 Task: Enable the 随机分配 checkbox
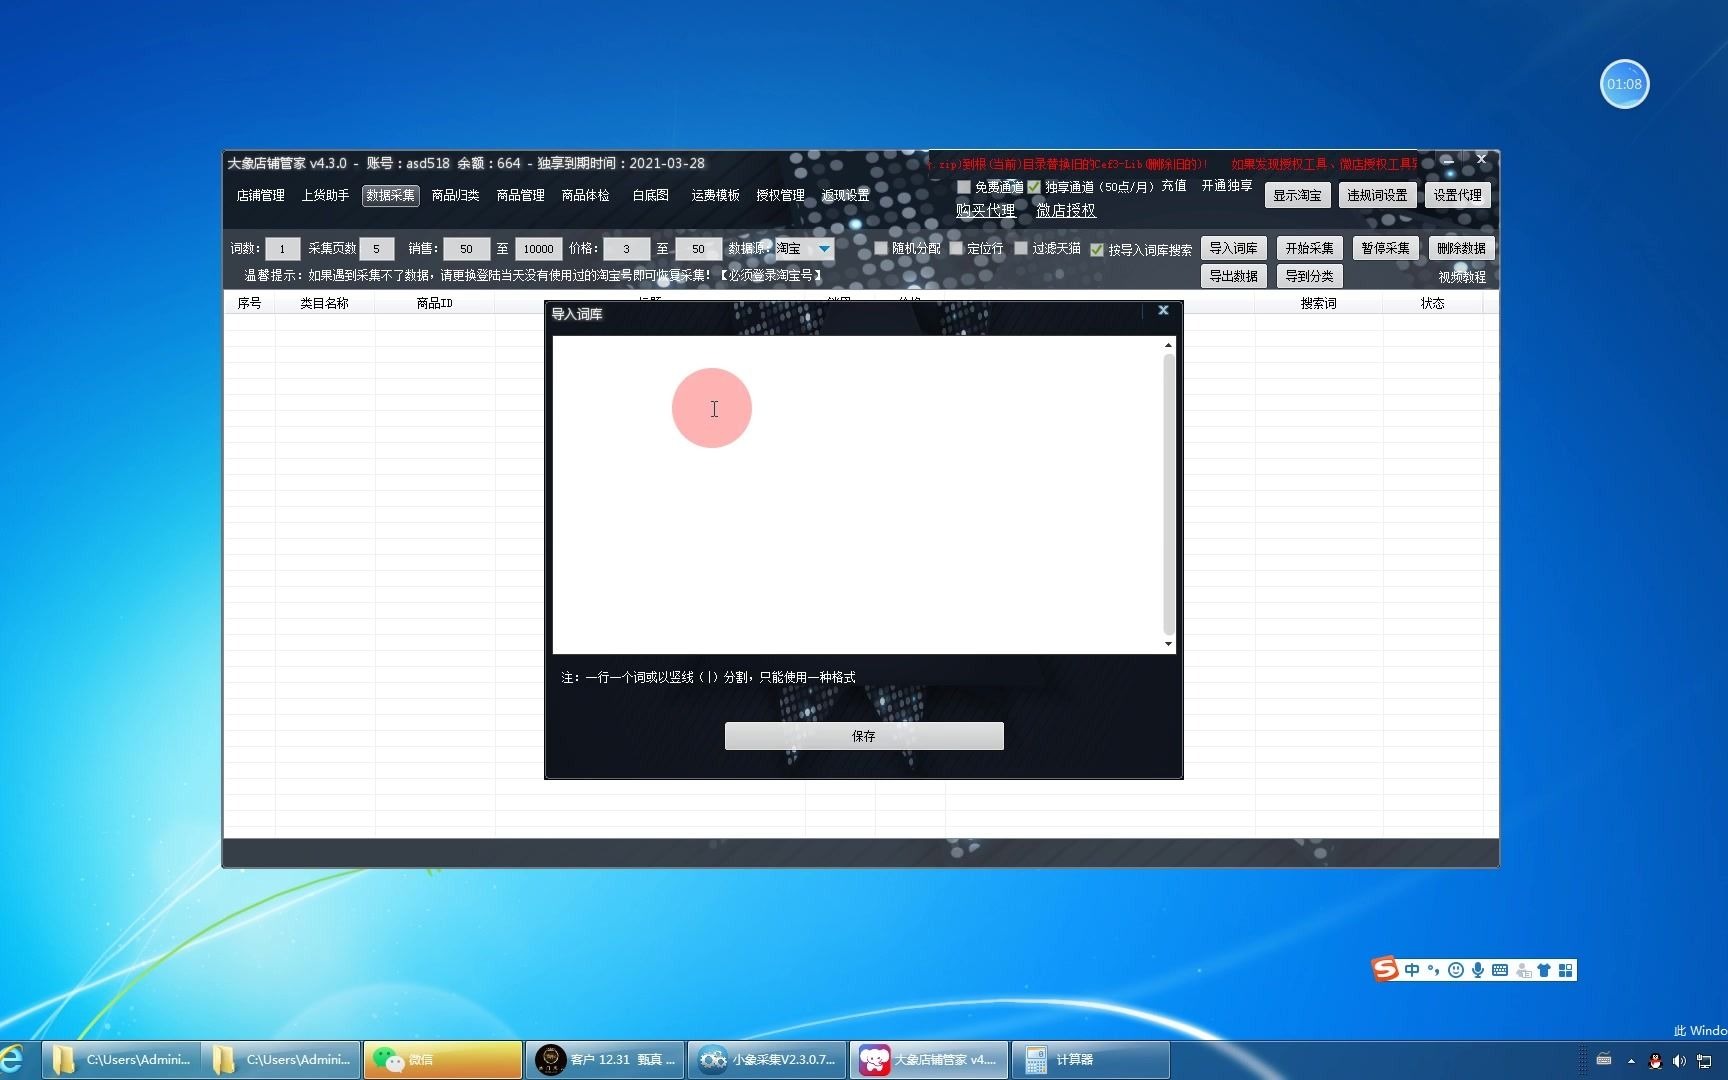click(x=881, y=248)
